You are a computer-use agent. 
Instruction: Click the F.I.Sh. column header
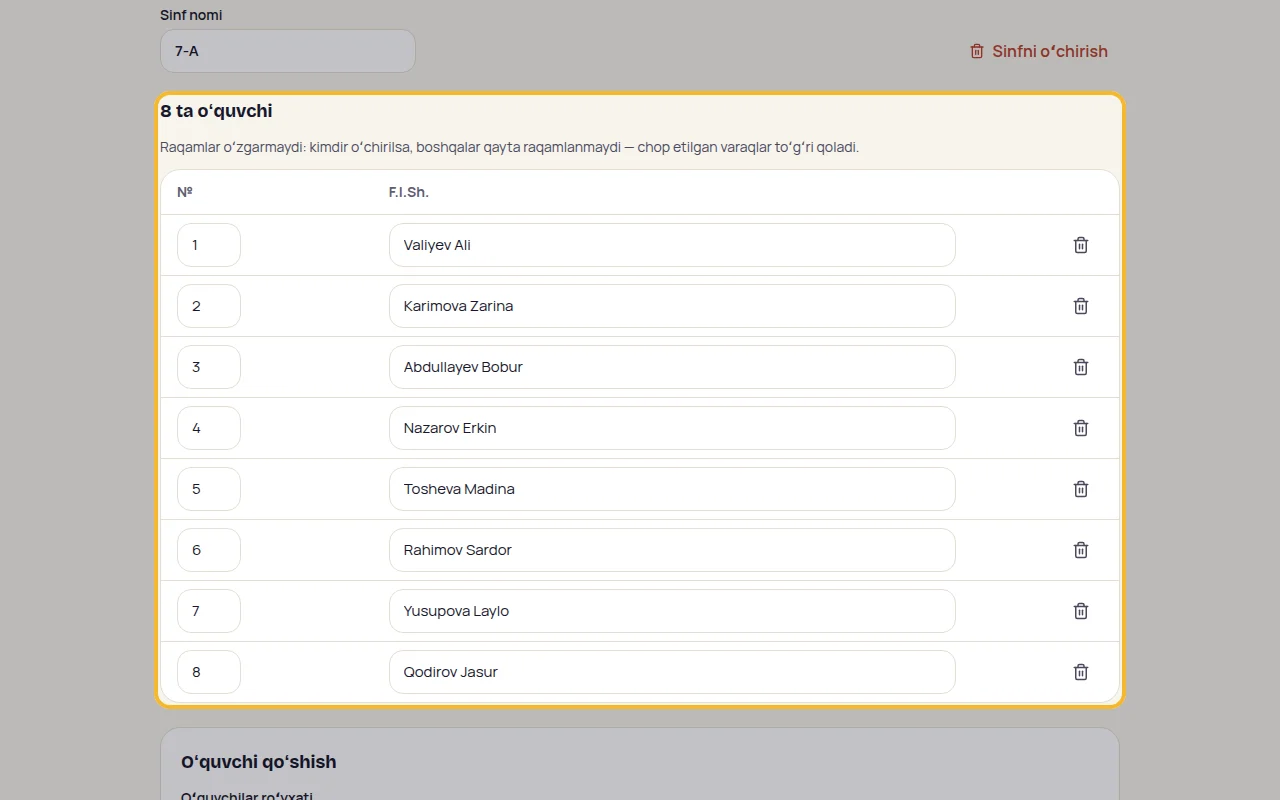(x=408, y=192)
